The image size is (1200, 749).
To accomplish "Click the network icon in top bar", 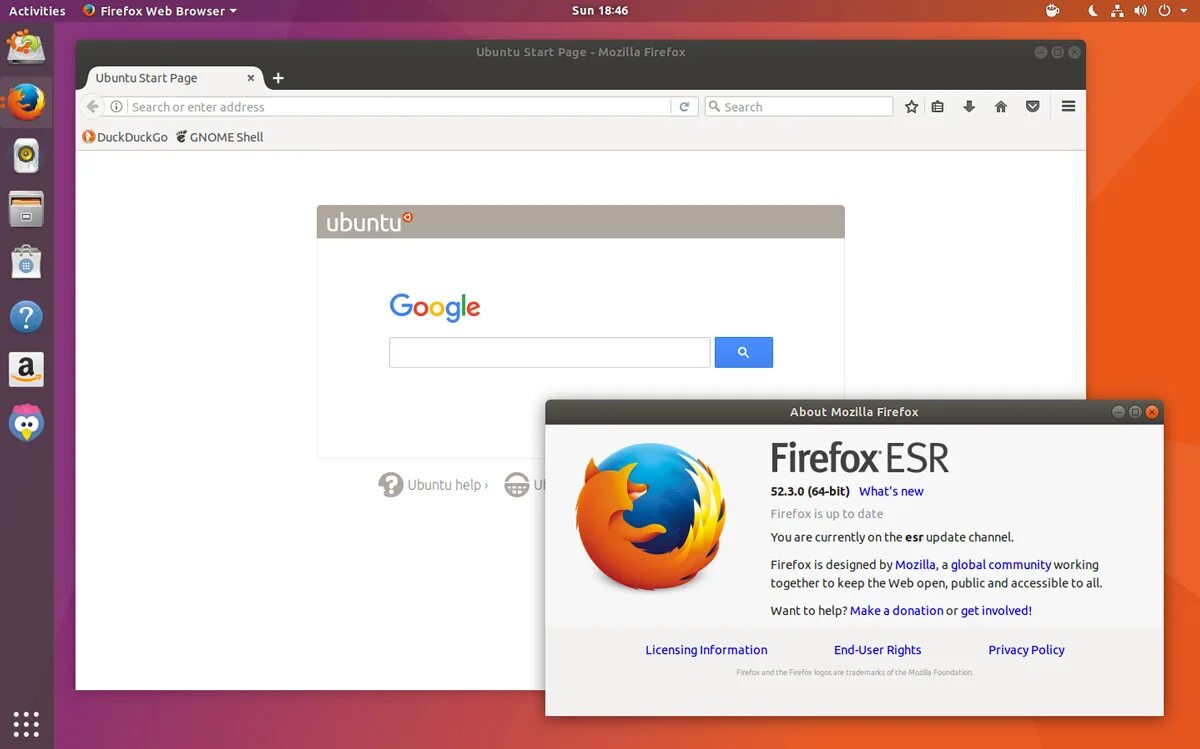I will [x=1117, y=10].
